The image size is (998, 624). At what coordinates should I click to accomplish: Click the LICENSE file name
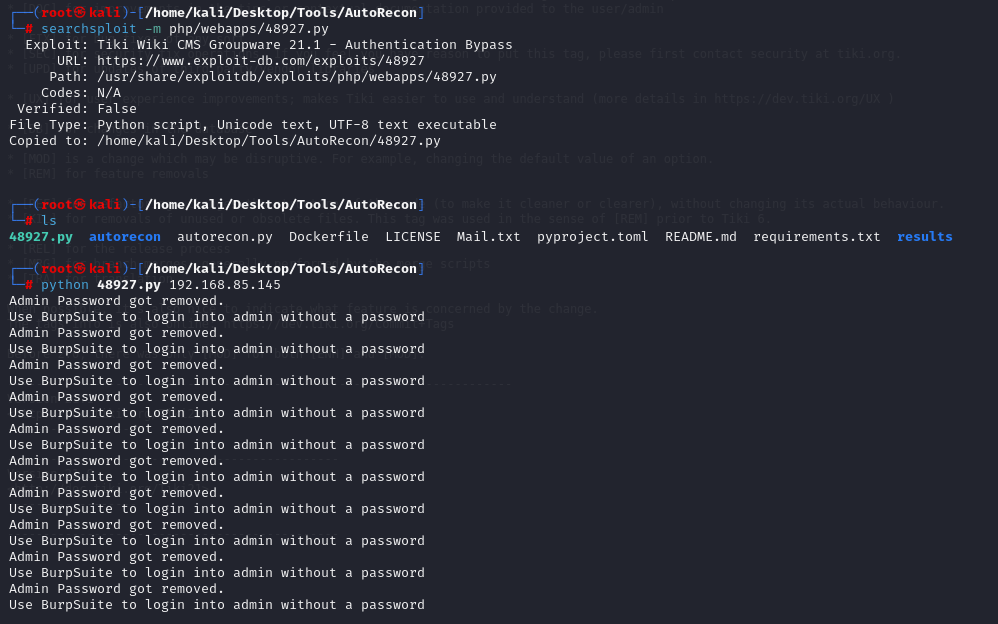(x=413, y=236)
